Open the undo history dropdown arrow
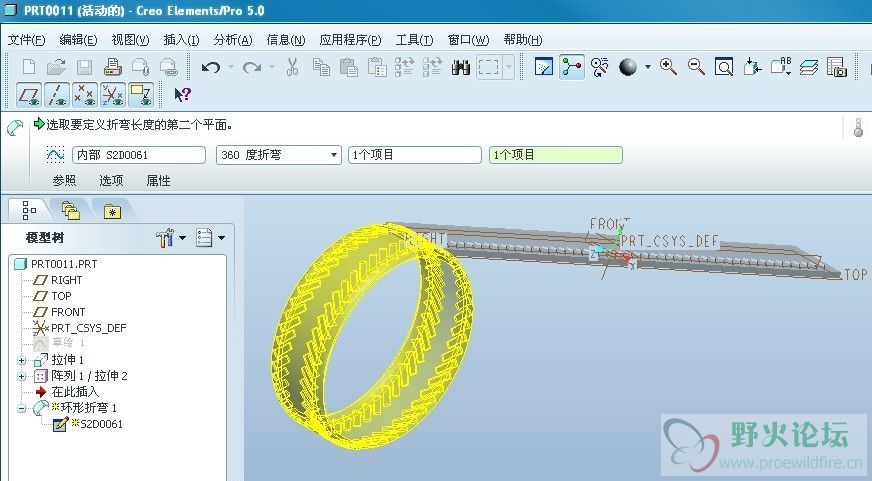Image resolution: width=872 pixels, height=481 pixels. click(x=231, y=67)
